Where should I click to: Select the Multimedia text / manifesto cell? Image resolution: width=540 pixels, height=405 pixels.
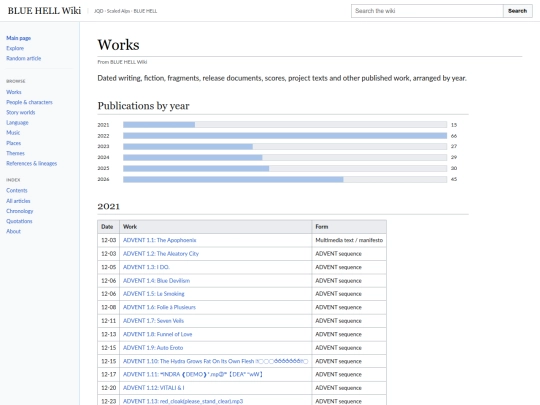point(349,240)
